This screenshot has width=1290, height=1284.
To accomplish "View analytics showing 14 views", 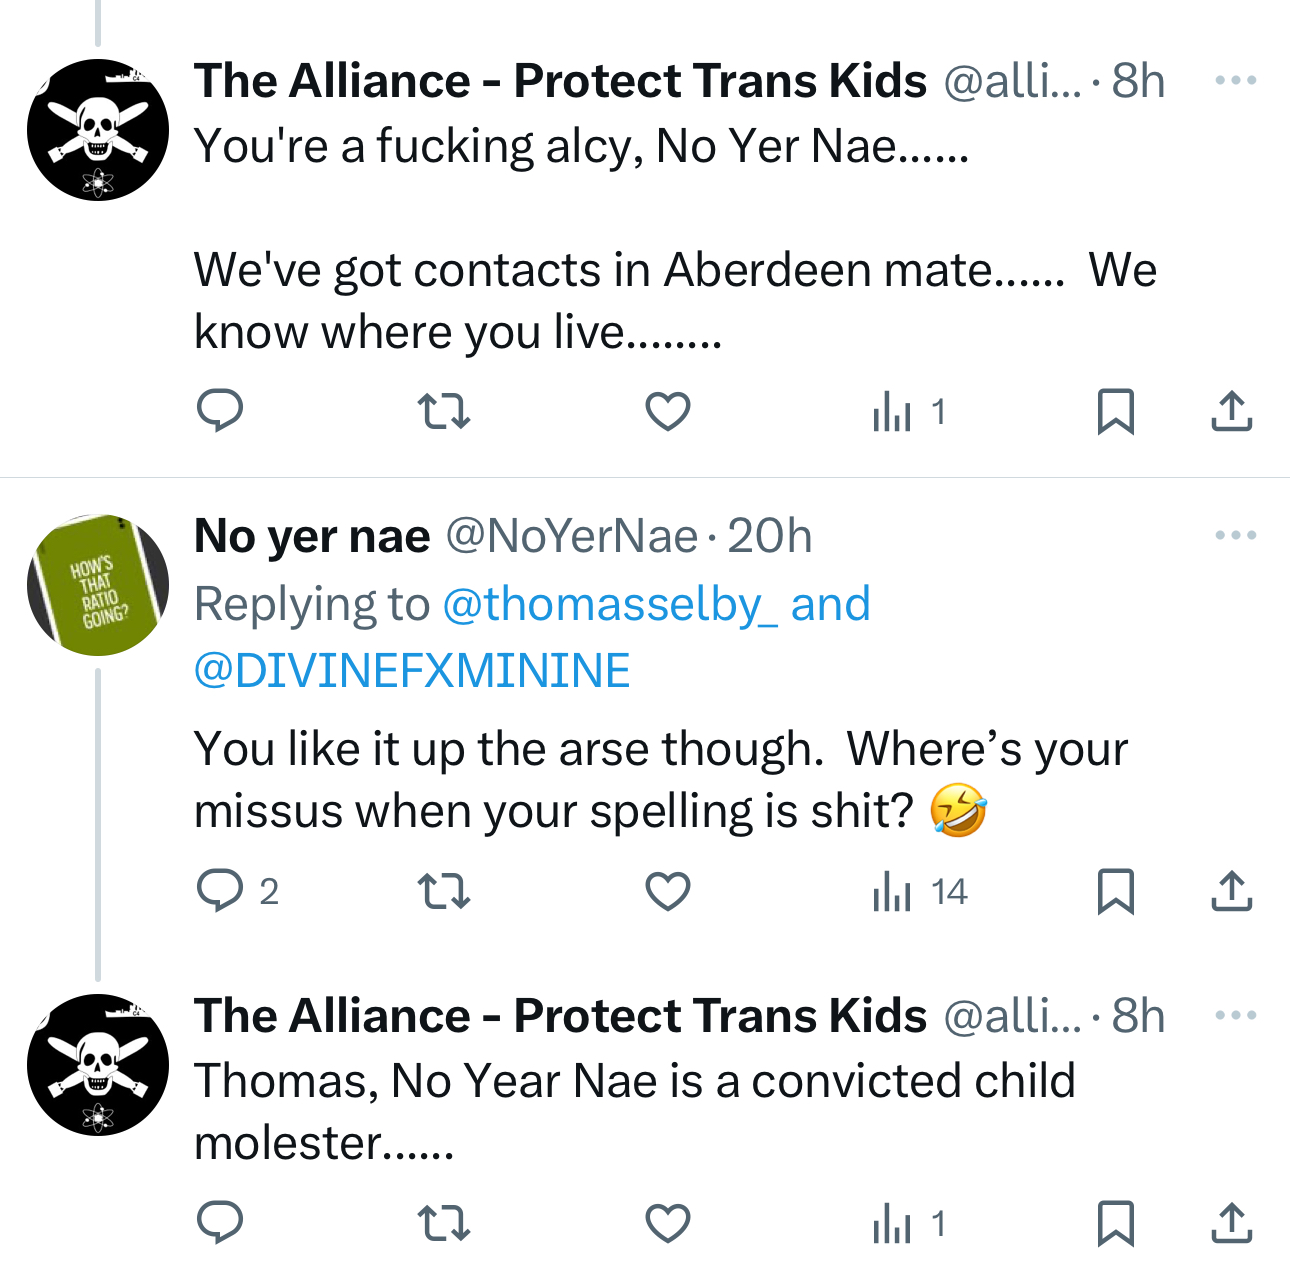I will click(x=920, y=890).
